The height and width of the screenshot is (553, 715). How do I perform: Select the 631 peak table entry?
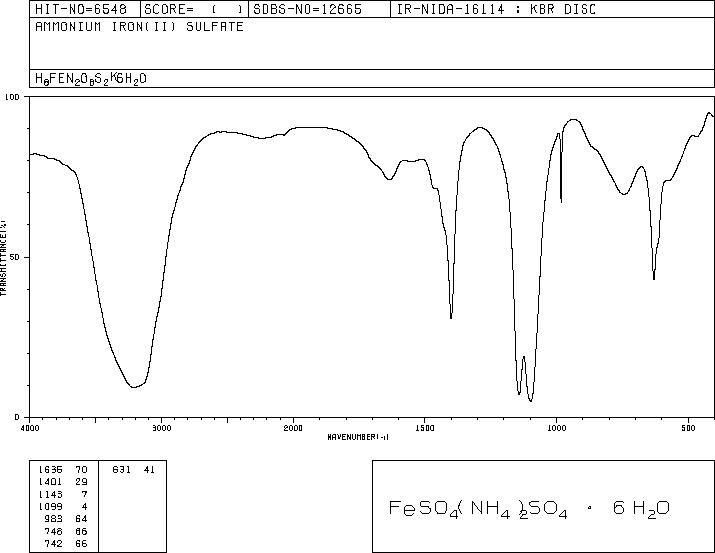pos(134,469)
